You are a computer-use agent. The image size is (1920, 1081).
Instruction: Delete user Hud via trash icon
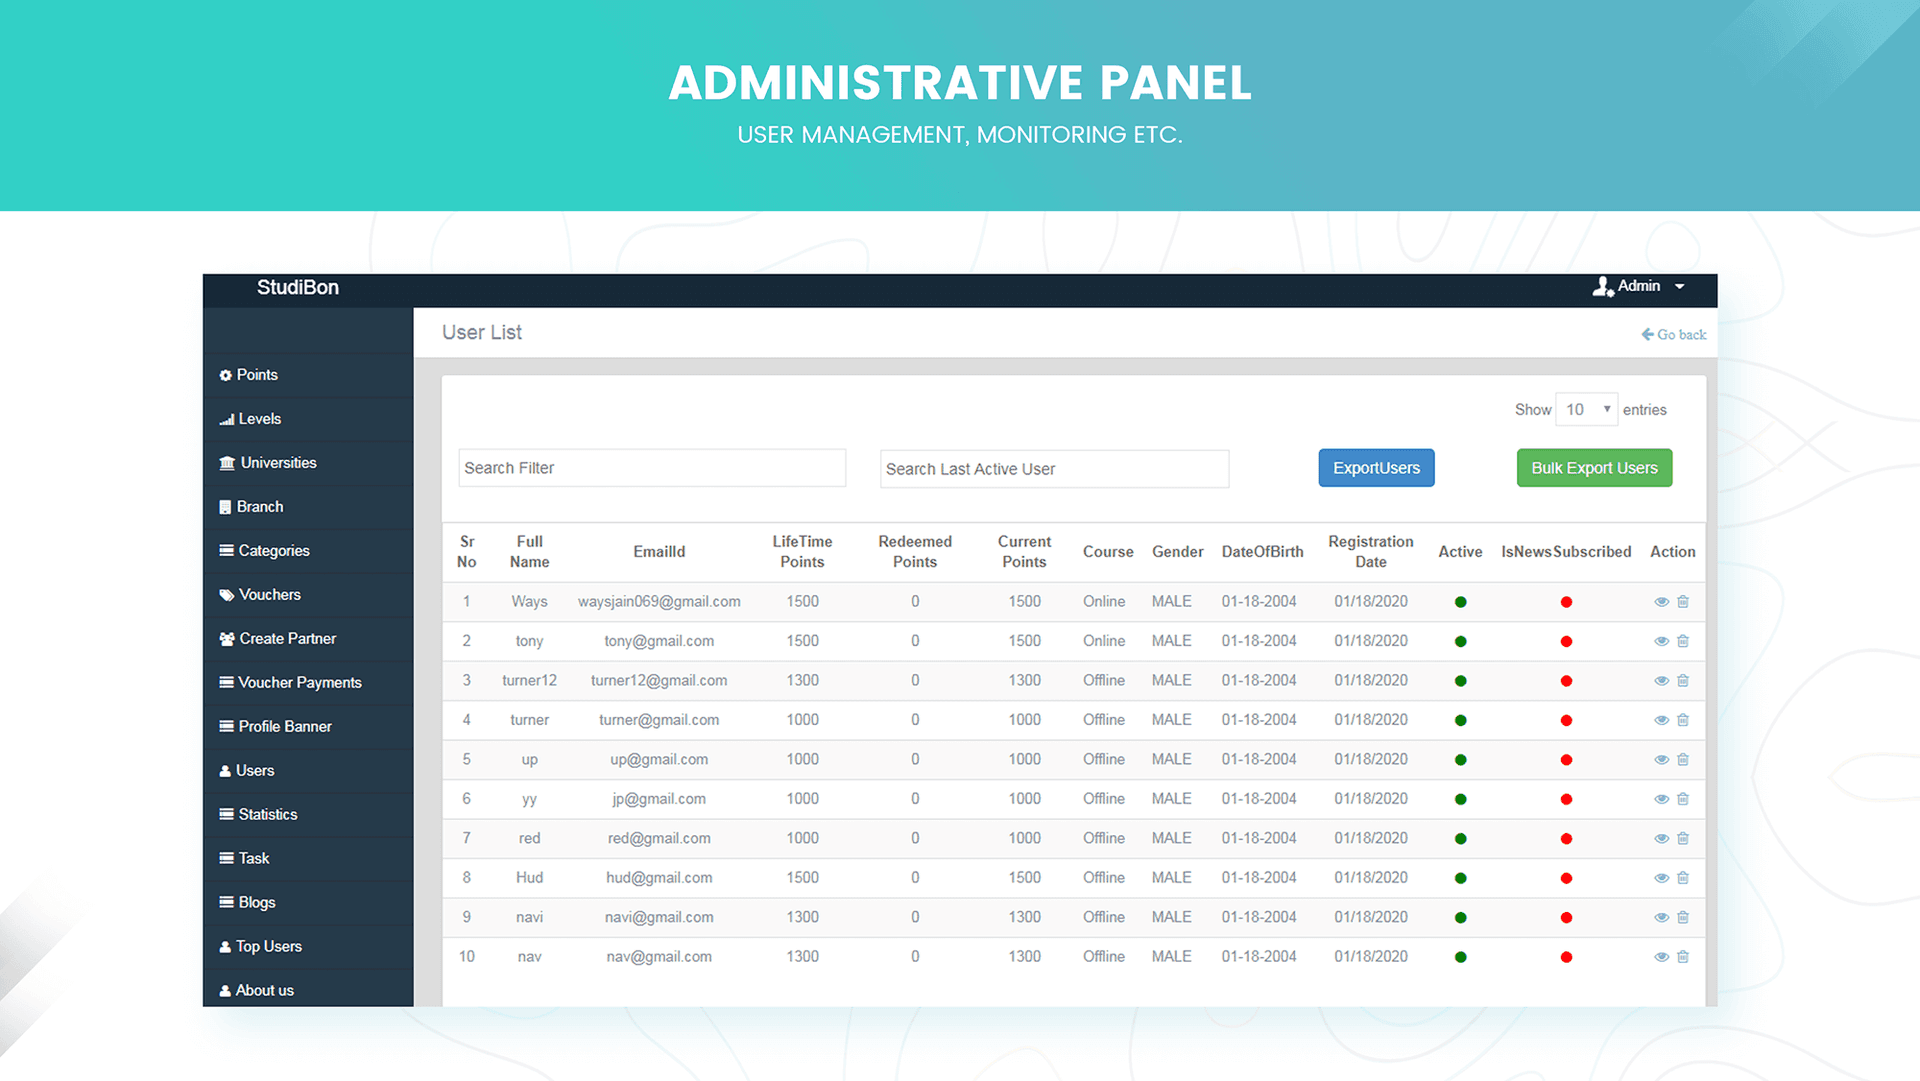click(1683, 878)
